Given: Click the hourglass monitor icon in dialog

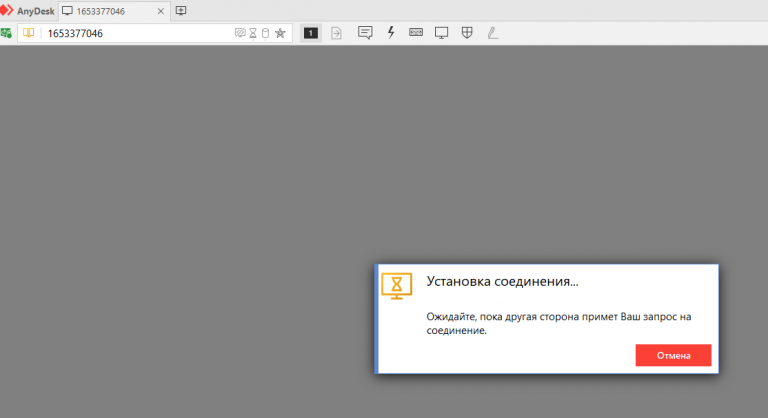Looking at the screenshot, I should click(397, 286).
